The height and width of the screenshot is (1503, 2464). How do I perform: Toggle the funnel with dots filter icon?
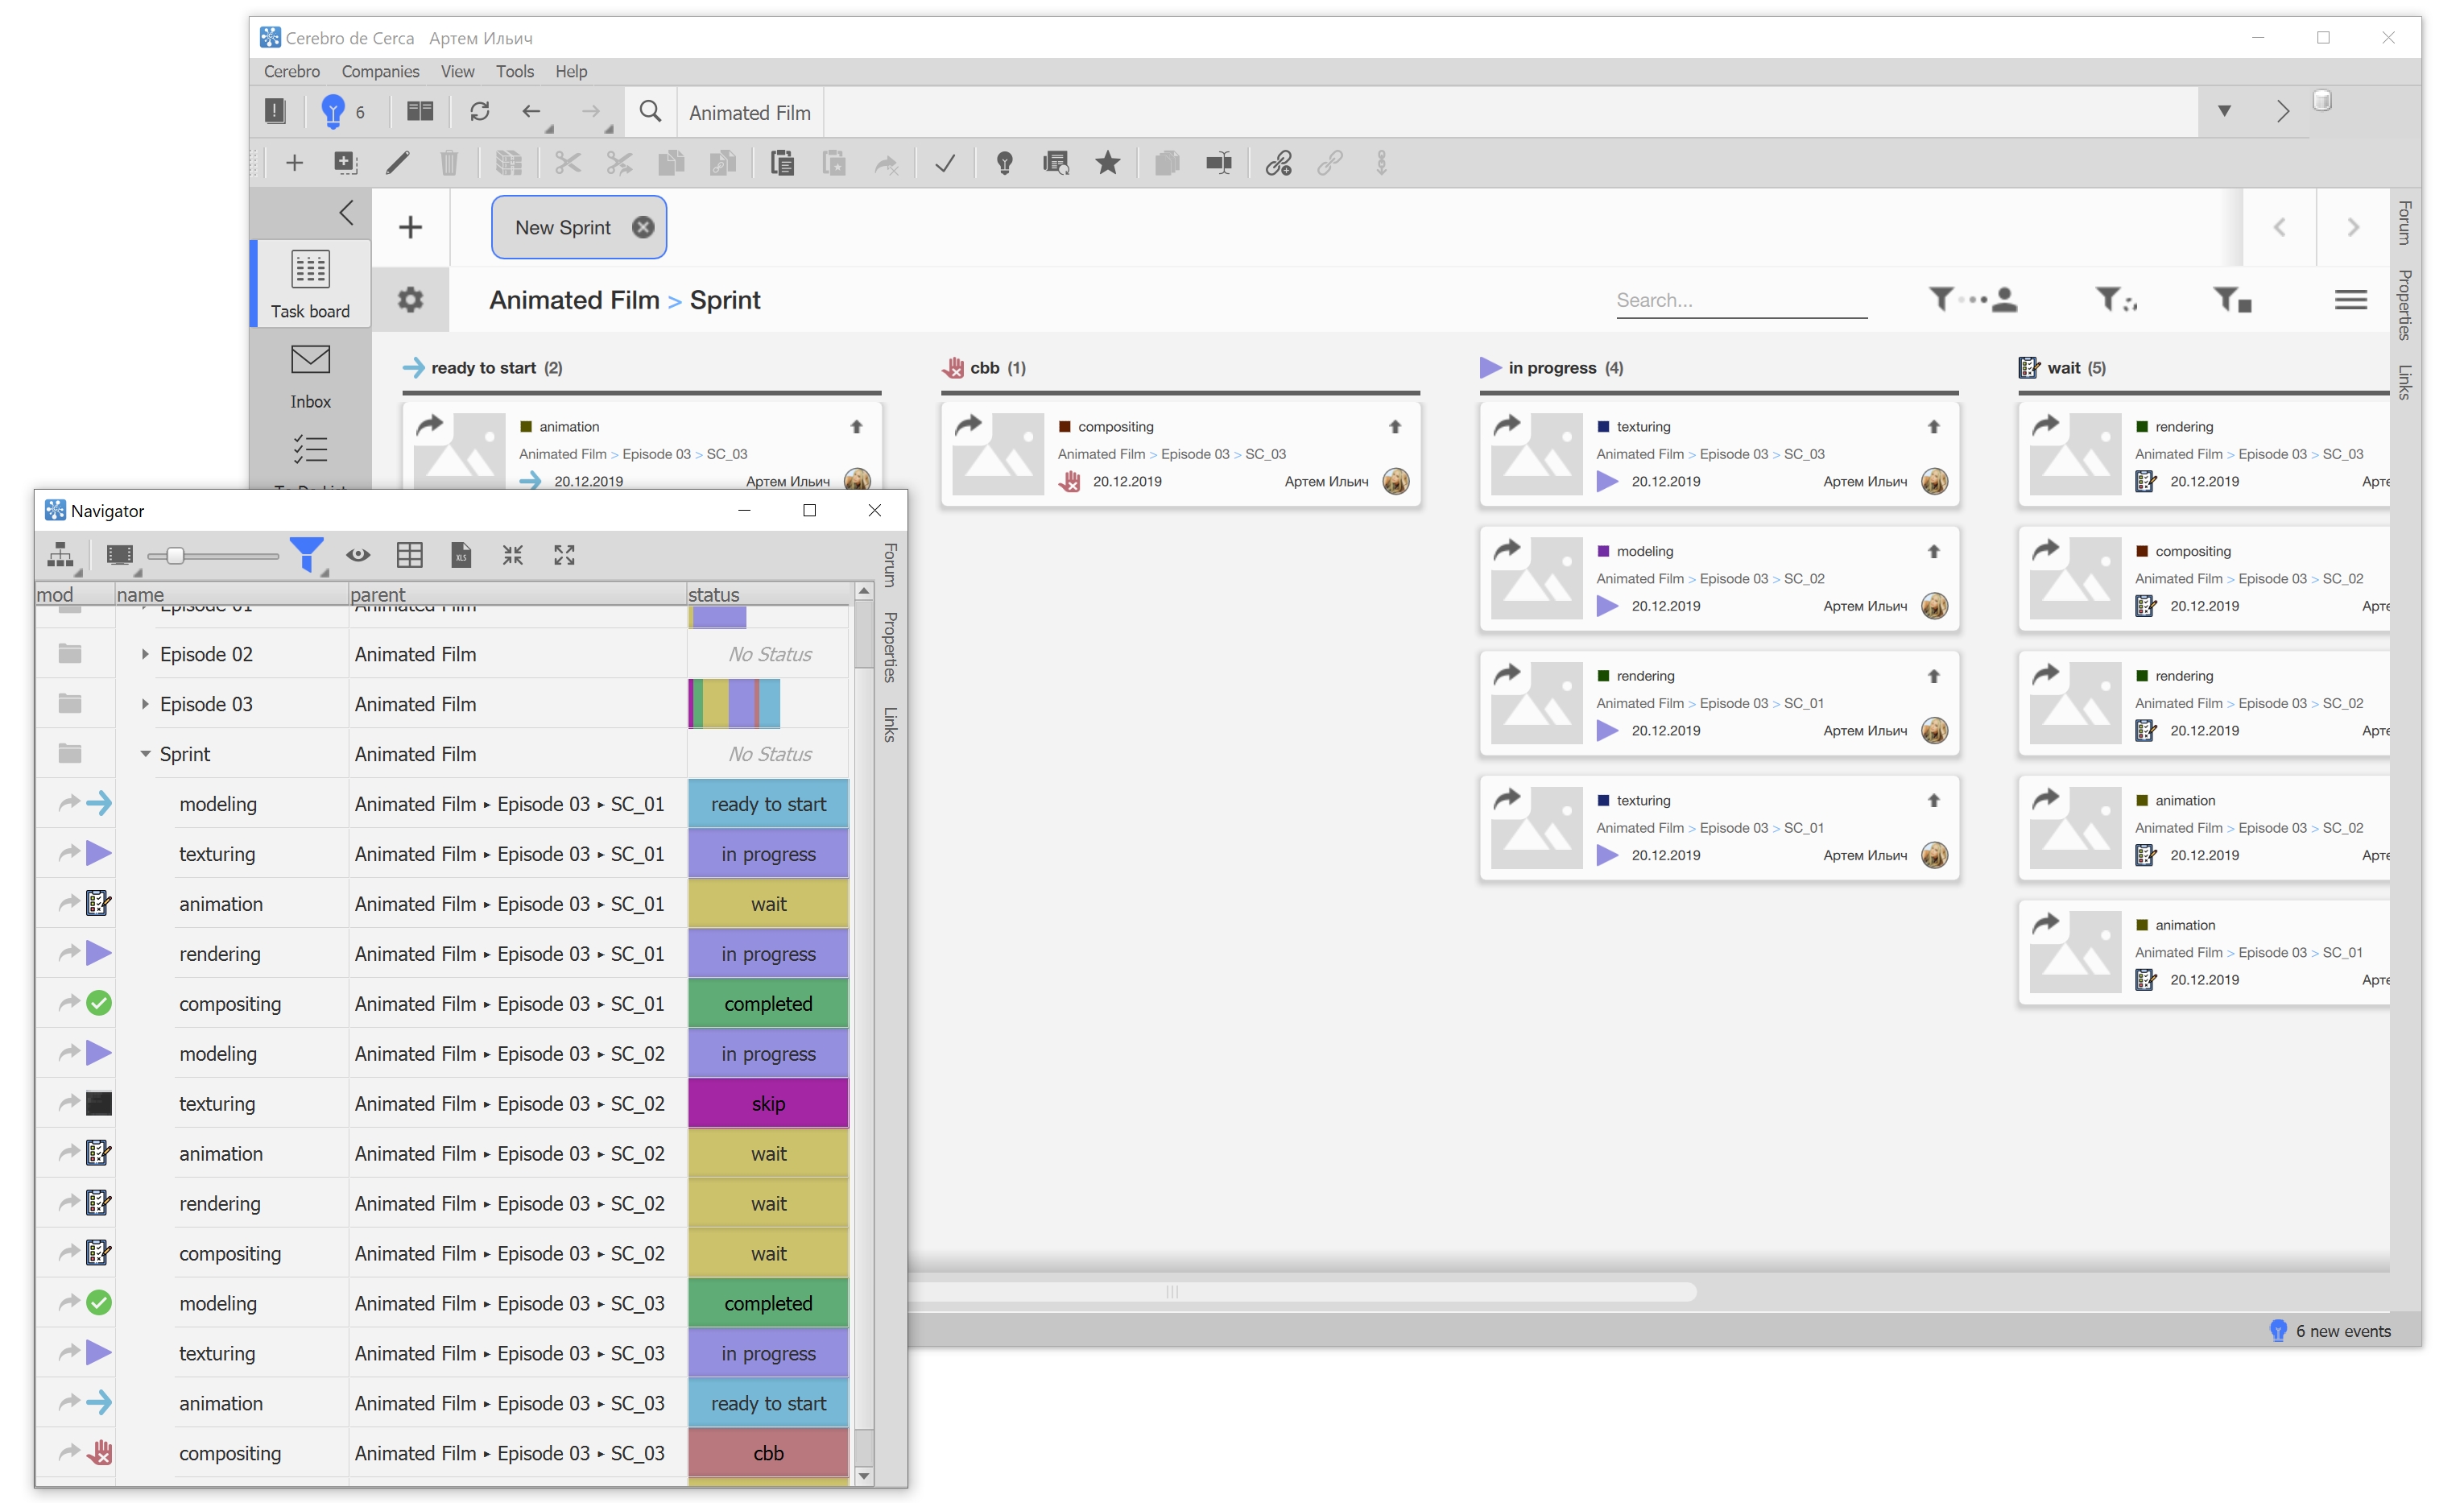pos(2116,299)
